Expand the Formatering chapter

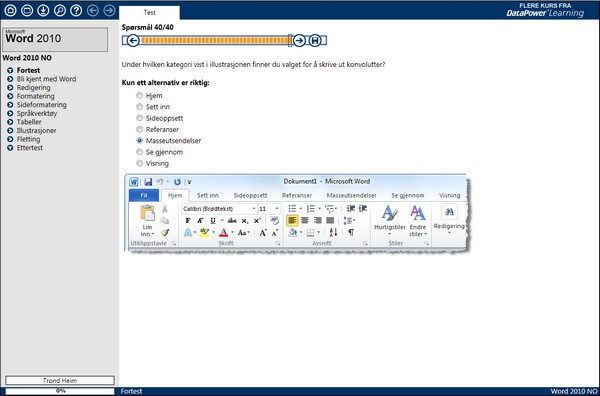click(10, 96)
